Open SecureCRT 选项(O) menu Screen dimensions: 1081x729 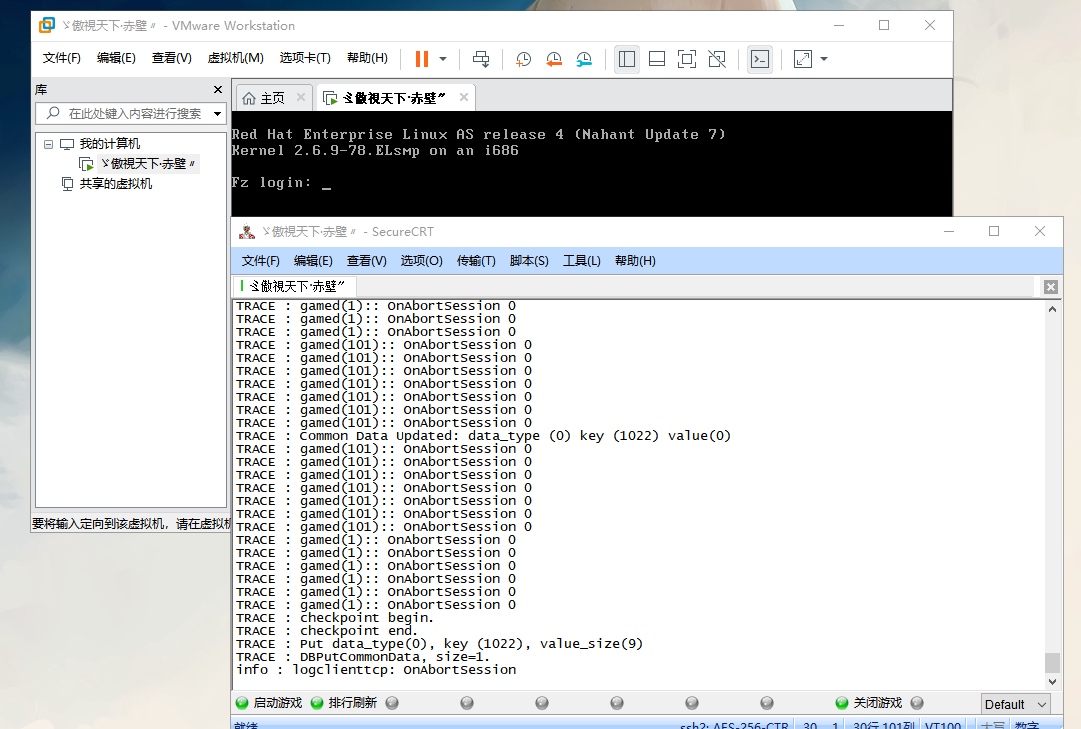[x=422, y=261]
